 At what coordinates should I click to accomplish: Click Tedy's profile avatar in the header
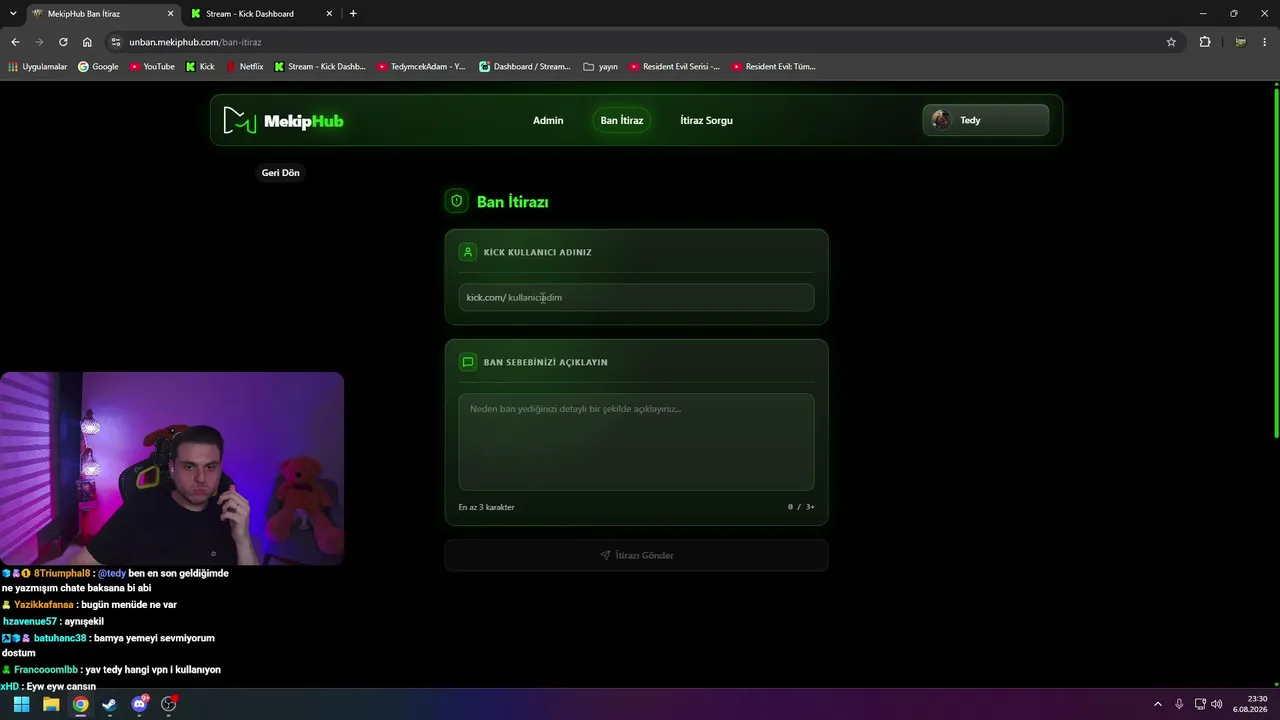[941, 120]
